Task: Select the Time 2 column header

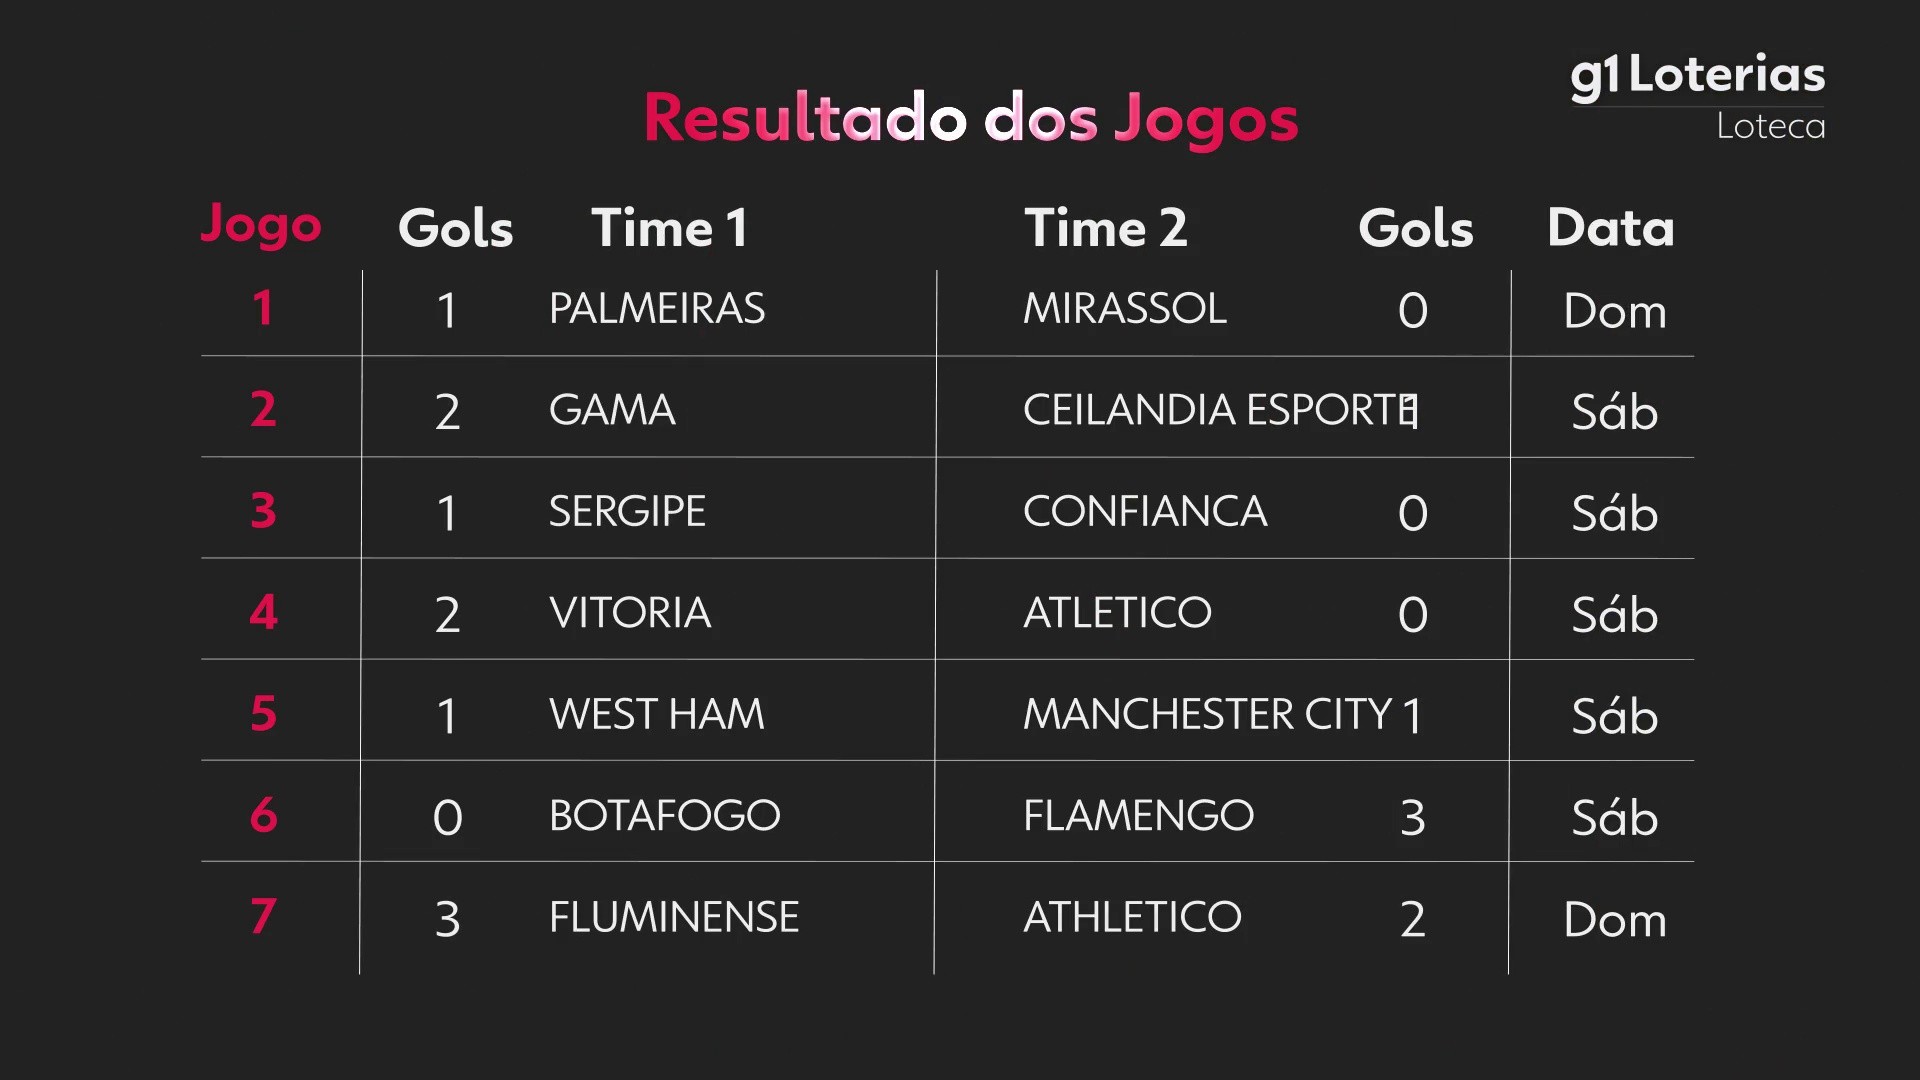Action: [x=1105, y=228]
